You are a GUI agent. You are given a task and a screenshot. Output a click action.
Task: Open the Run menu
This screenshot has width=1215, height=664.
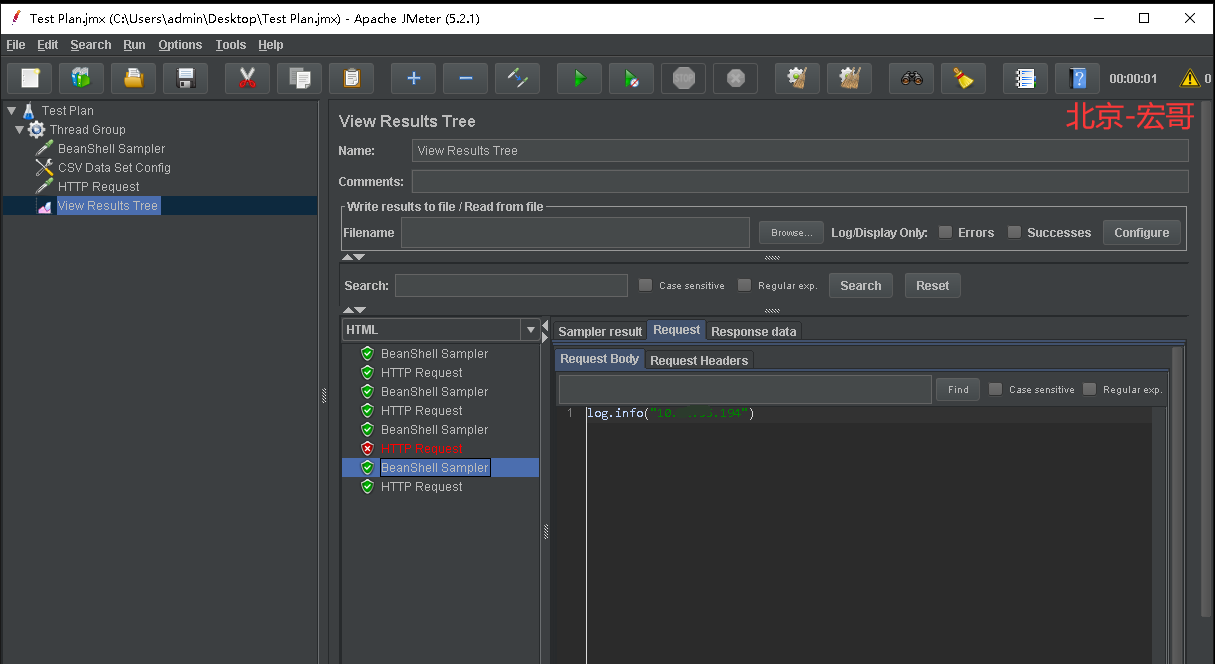pos(134,45)
